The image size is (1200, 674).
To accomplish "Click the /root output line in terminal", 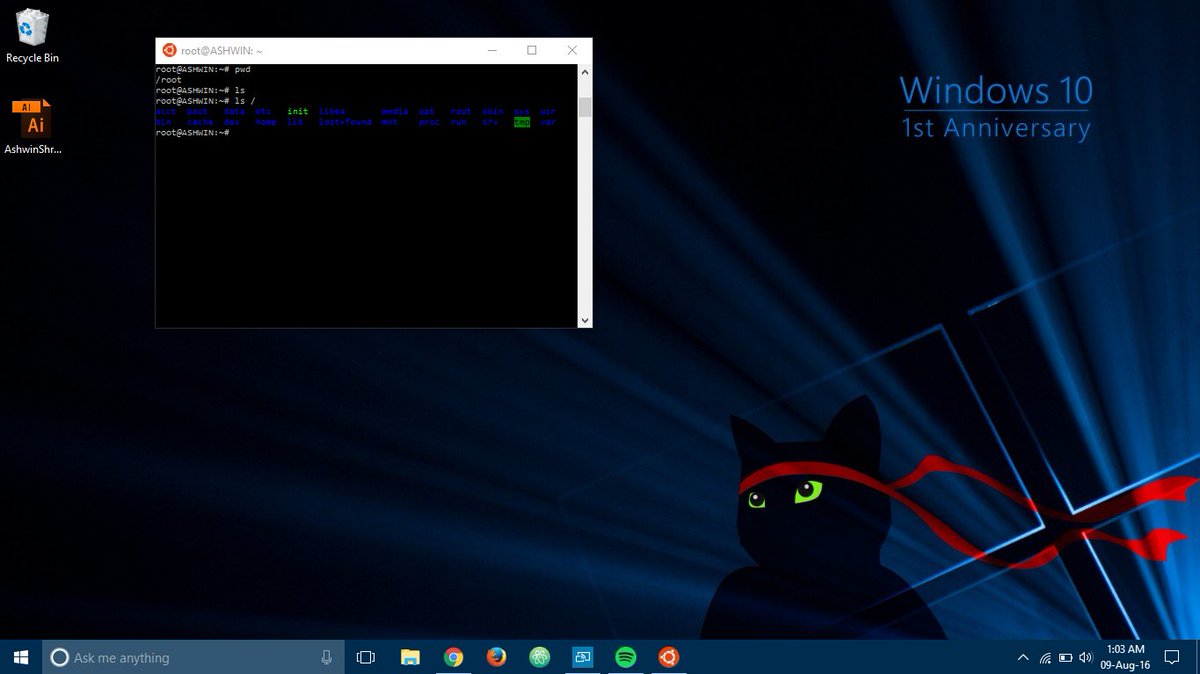I will [169, 80].
